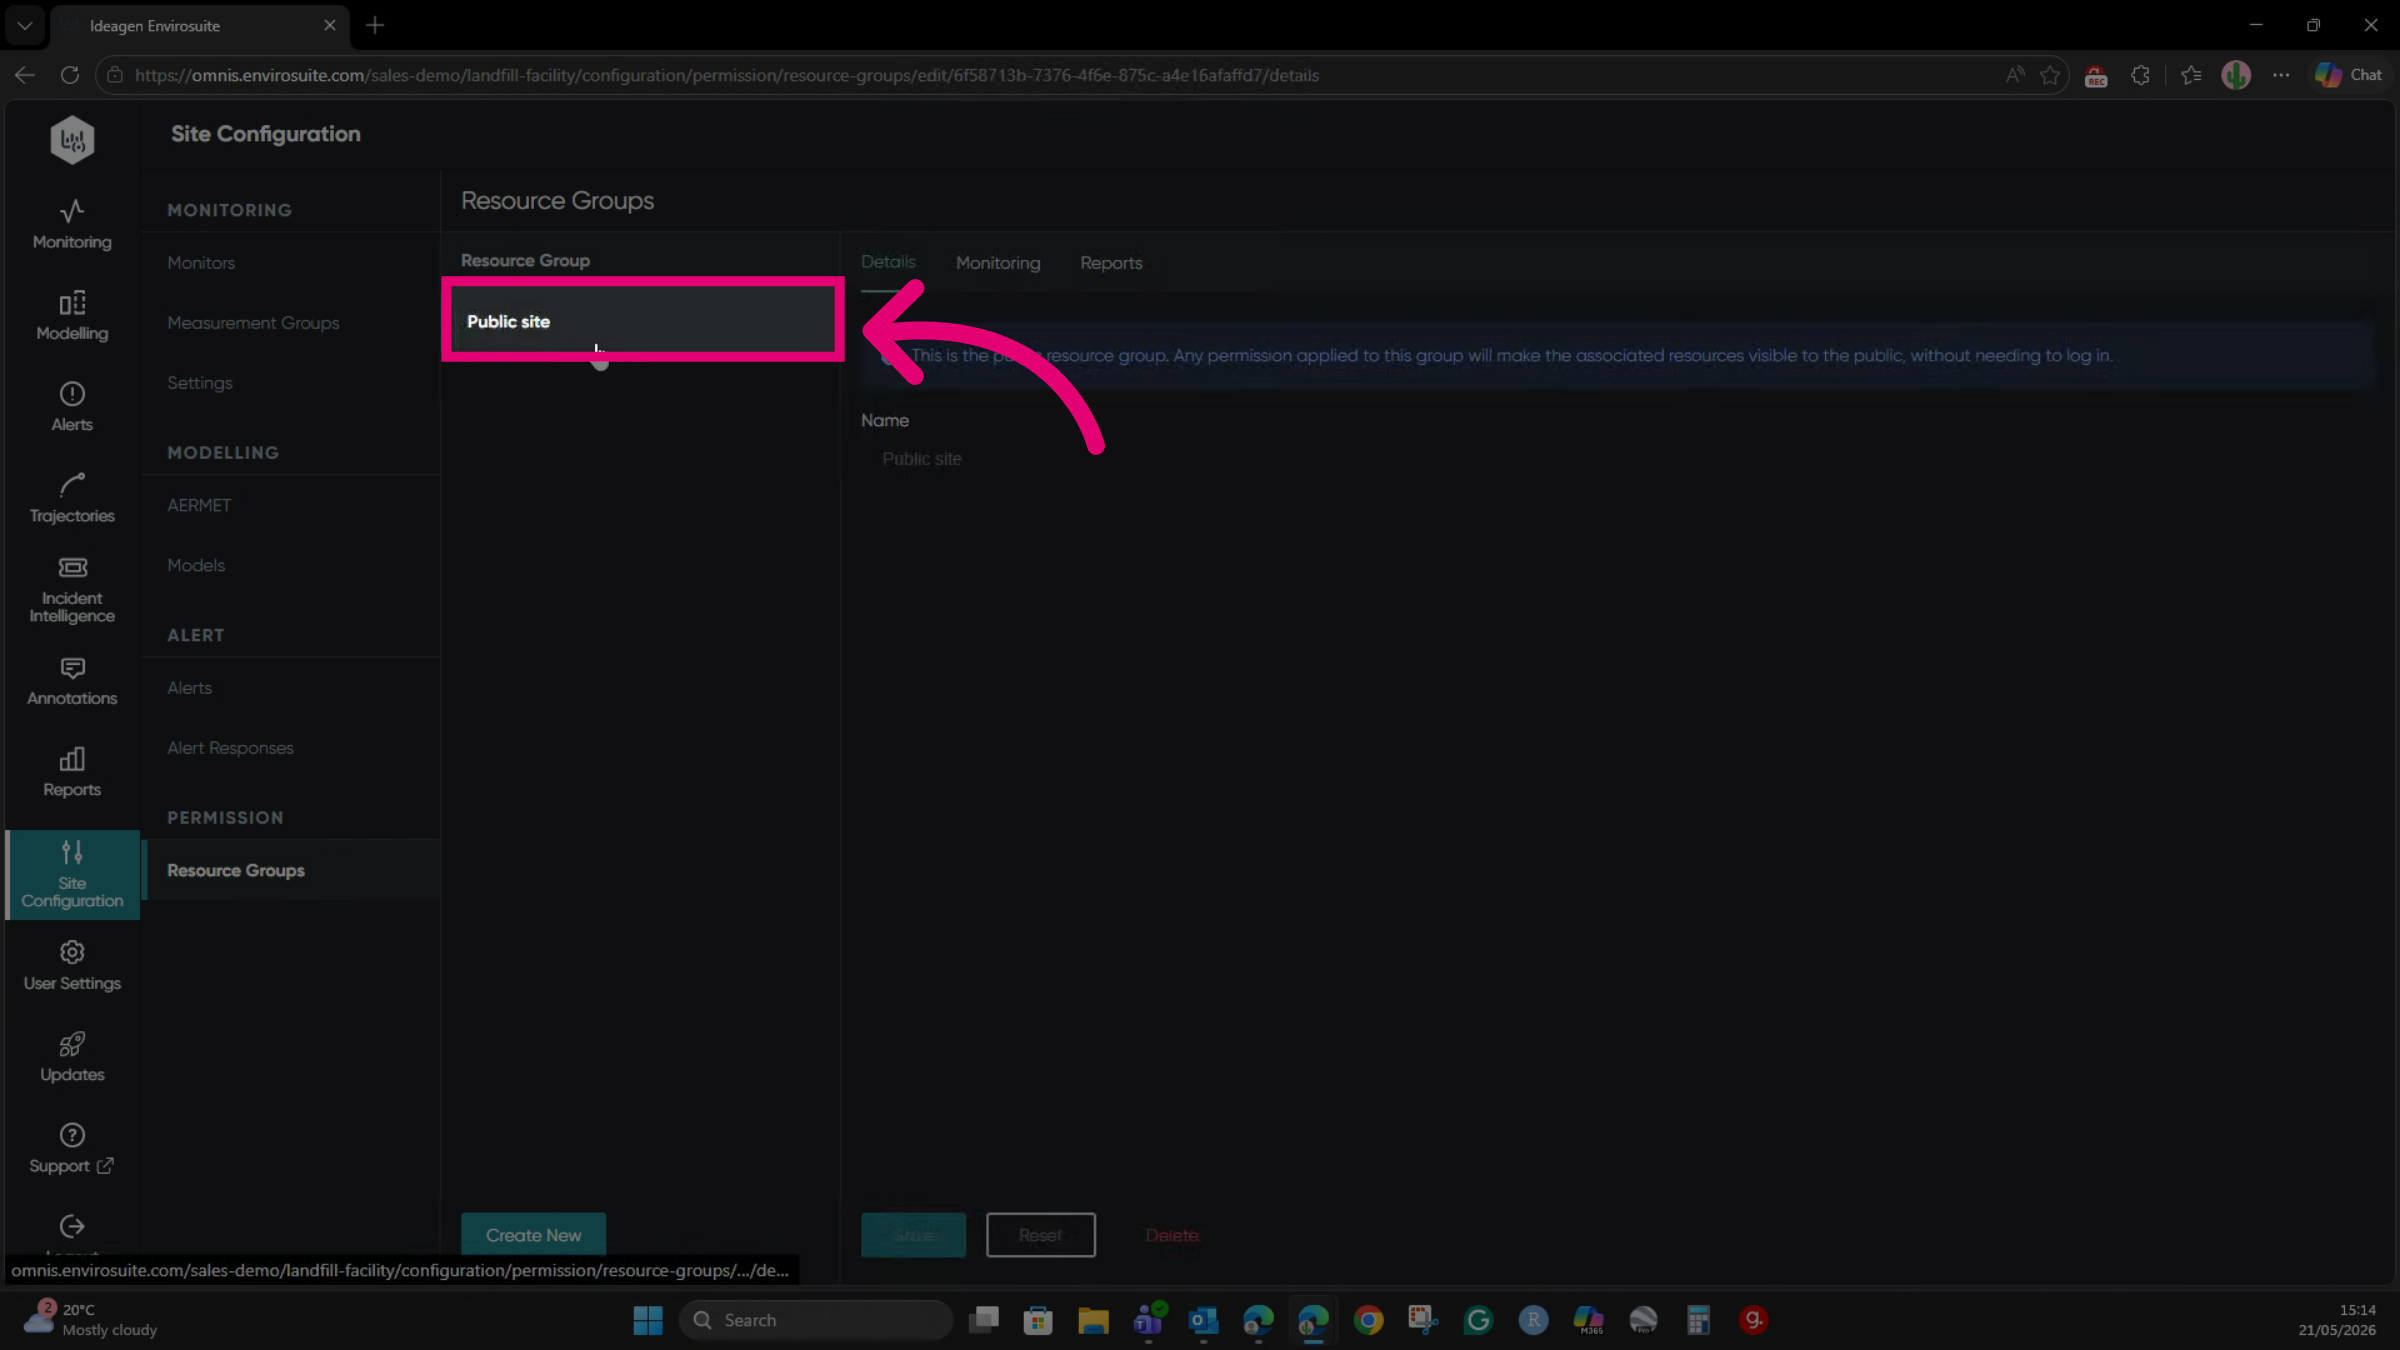This screenshot has width=2400, height=1350.
Task: Open Monitoring in the main navigation sidebar
Action: tap(72, 225)
